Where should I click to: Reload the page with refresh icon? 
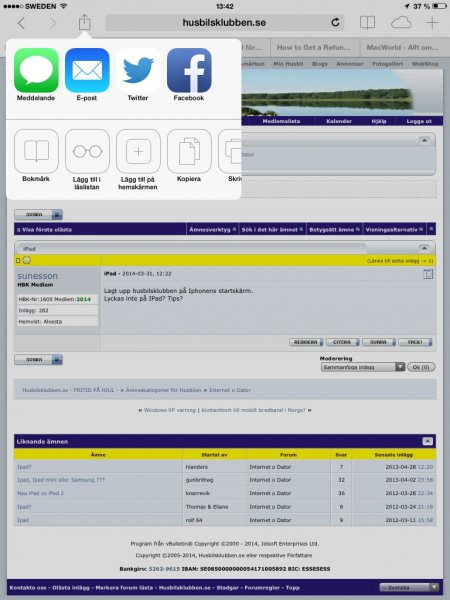pos(335,23)
